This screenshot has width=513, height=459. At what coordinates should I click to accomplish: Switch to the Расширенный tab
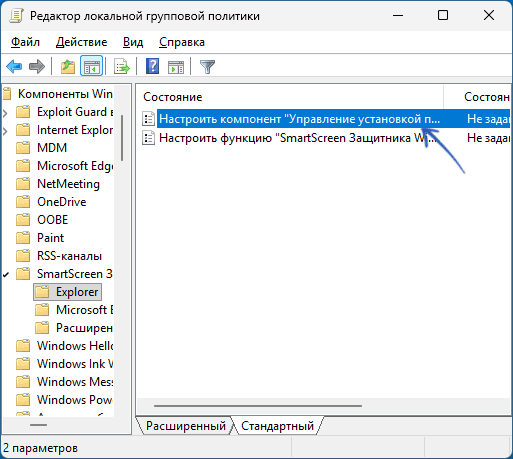pyautogui.click(x=185, y=426)
